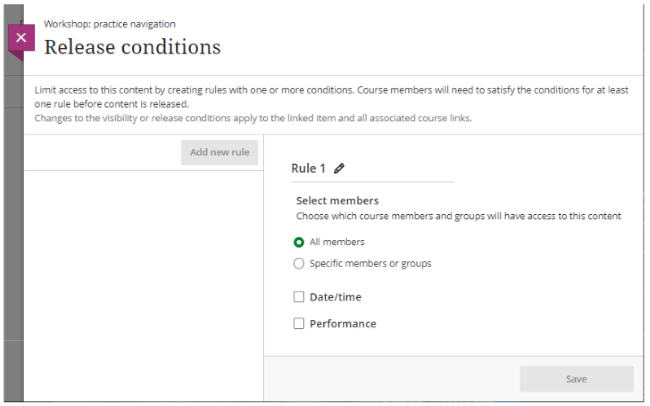Save the release conditions
The height and width of the screenshot is (406, 650).
[x=576, y=379]
